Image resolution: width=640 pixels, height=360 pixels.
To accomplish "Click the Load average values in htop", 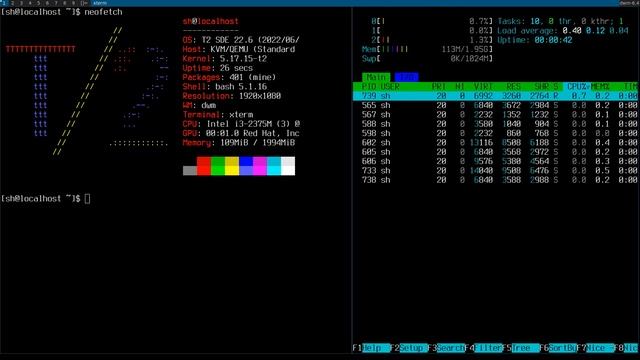I will point(596,31).
